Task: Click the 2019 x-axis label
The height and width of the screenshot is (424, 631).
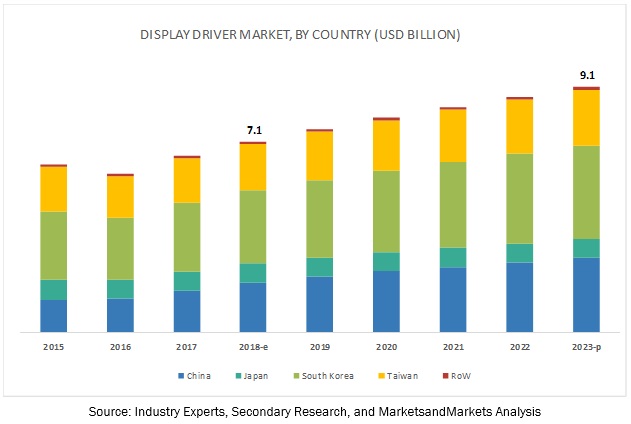Action: click(x=319, y=346)
